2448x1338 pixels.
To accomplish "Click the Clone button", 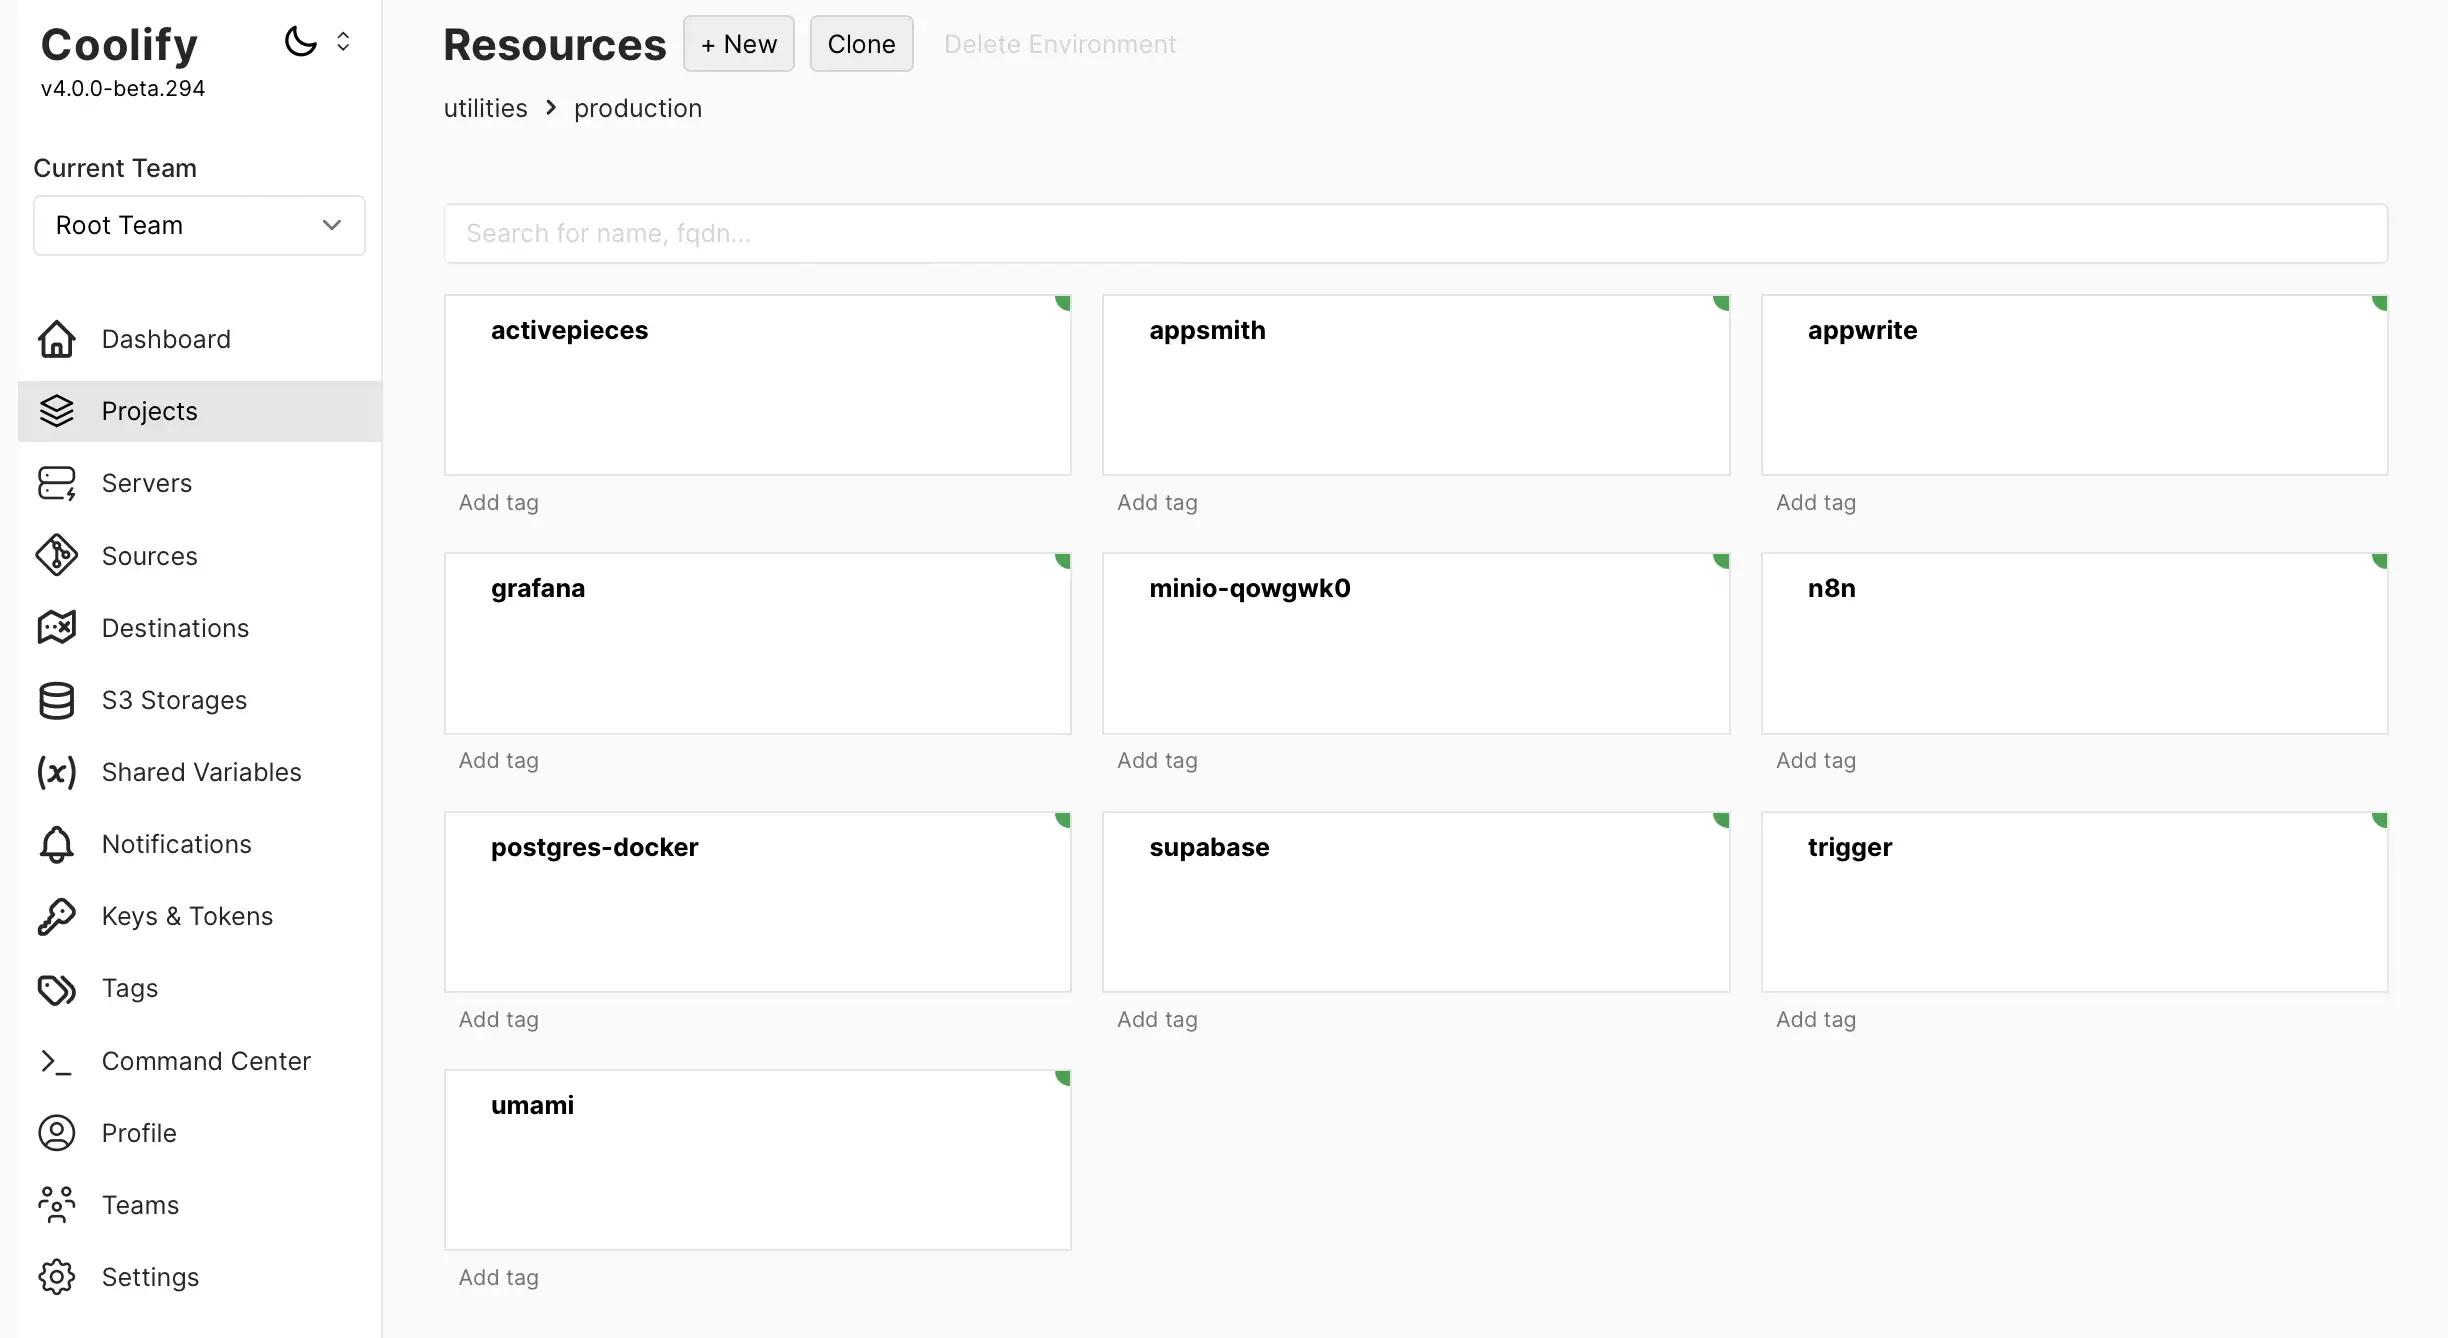I will [861, 44].
